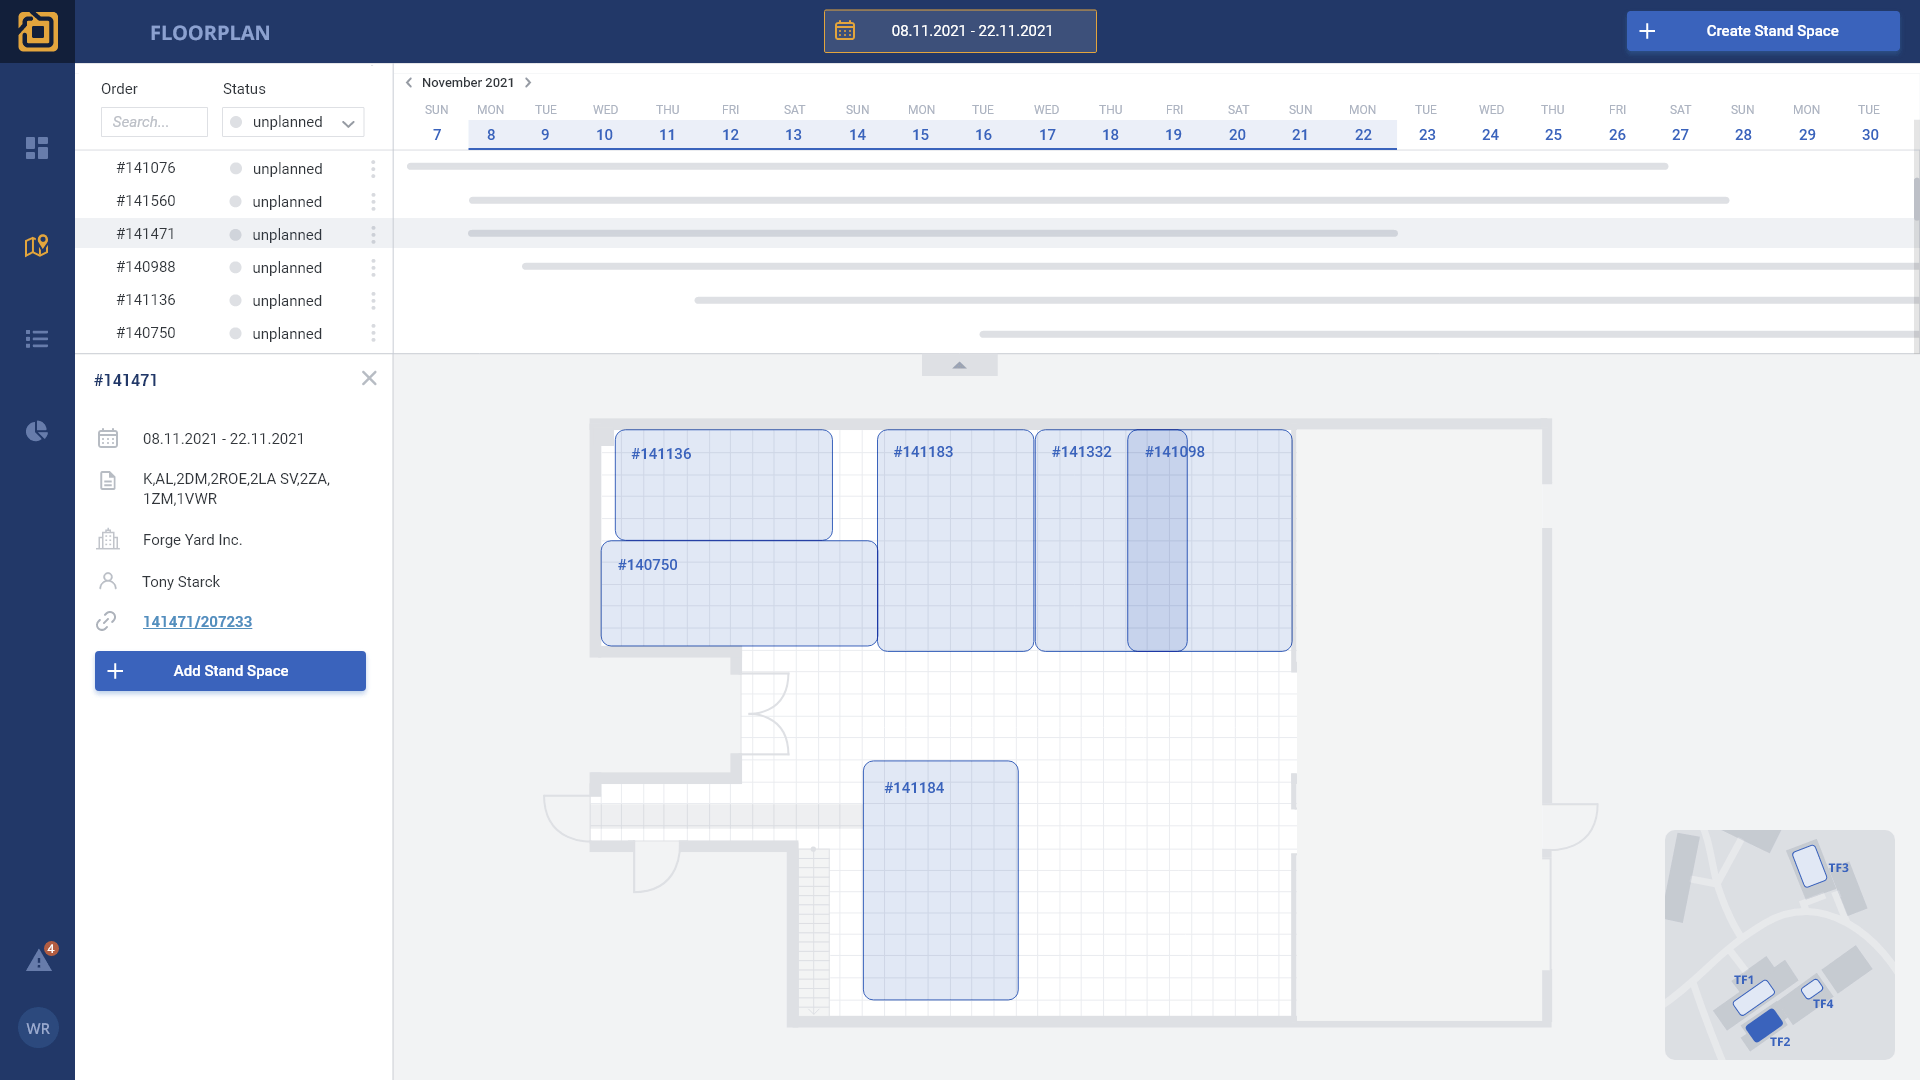Viewport: 1920px width, 1080px height.
Task: Close the #141471 details panel
Action: [x=369, y=378]
